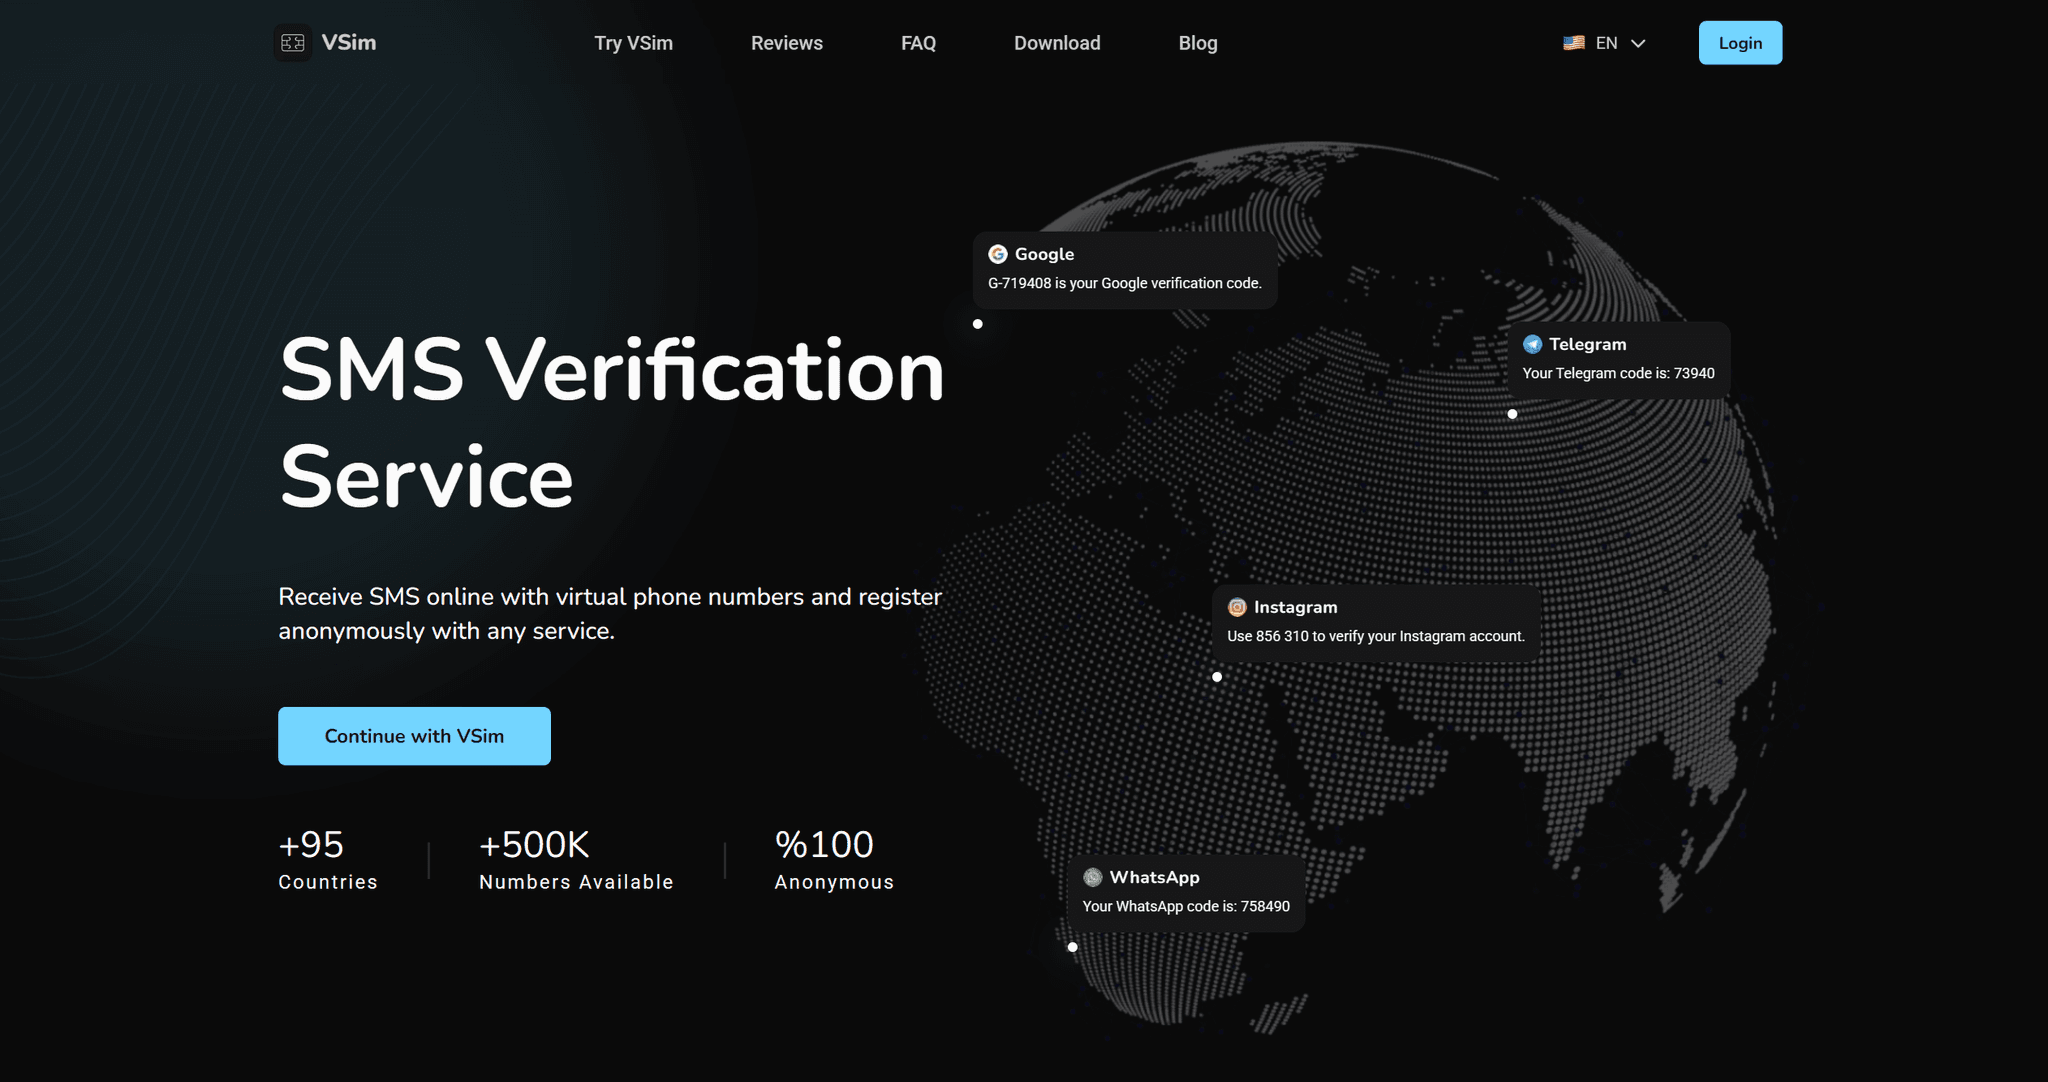Click the white dot below Google card
The image size is (2048, 1082).
coord(978,324)
